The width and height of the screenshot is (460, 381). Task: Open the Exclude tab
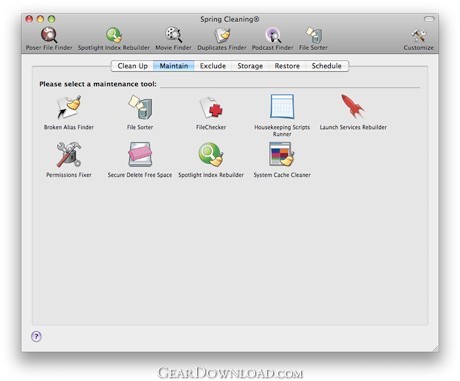213,66
